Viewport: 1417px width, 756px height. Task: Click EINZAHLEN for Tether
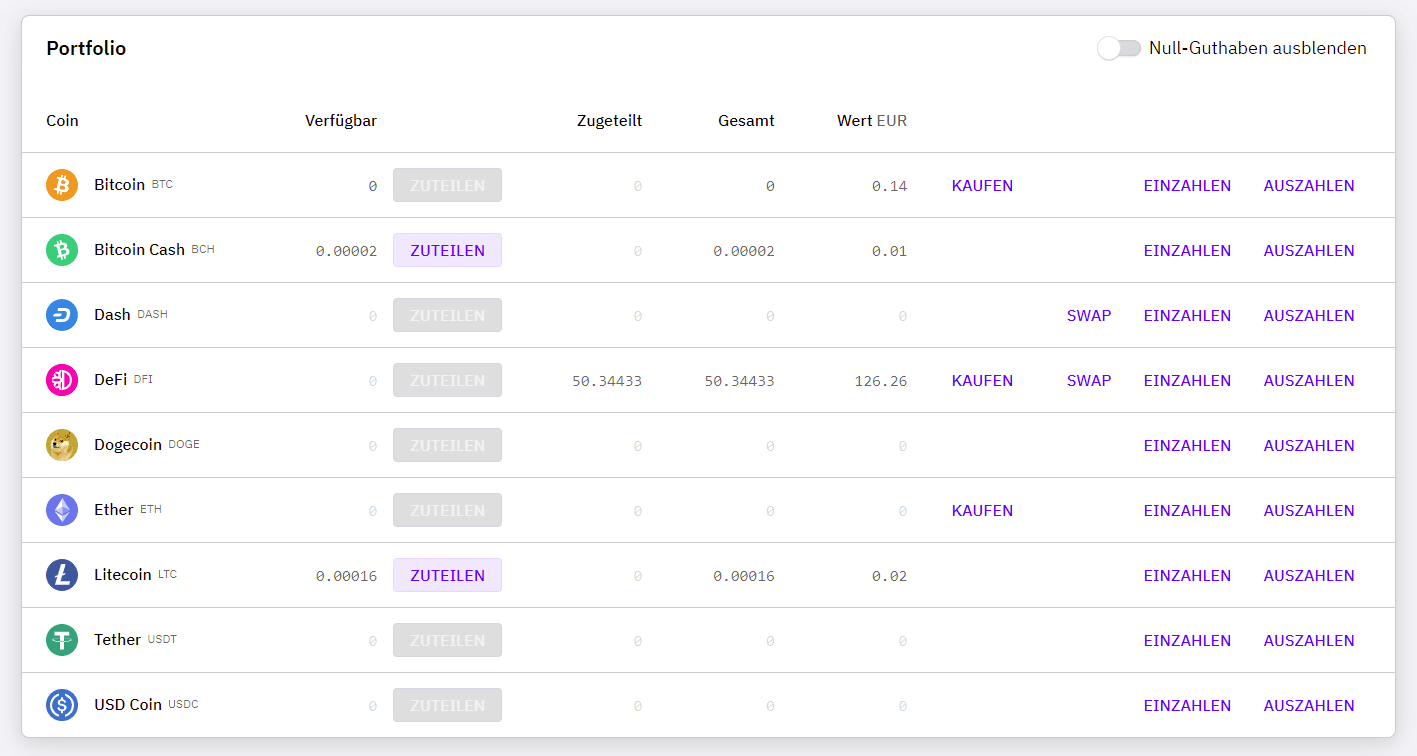tap(1187, 641)
